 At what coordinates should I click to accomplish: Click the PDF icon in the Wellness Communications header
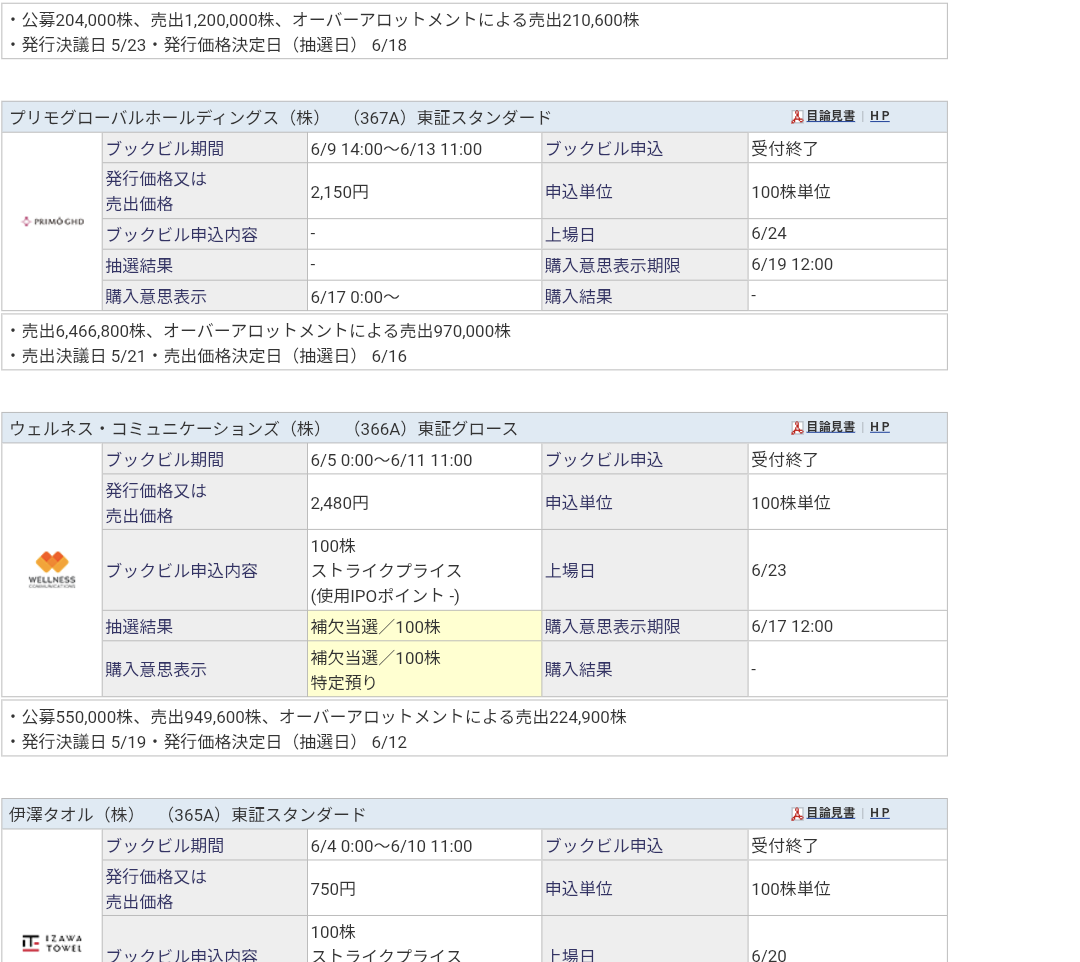coord(797,428)
